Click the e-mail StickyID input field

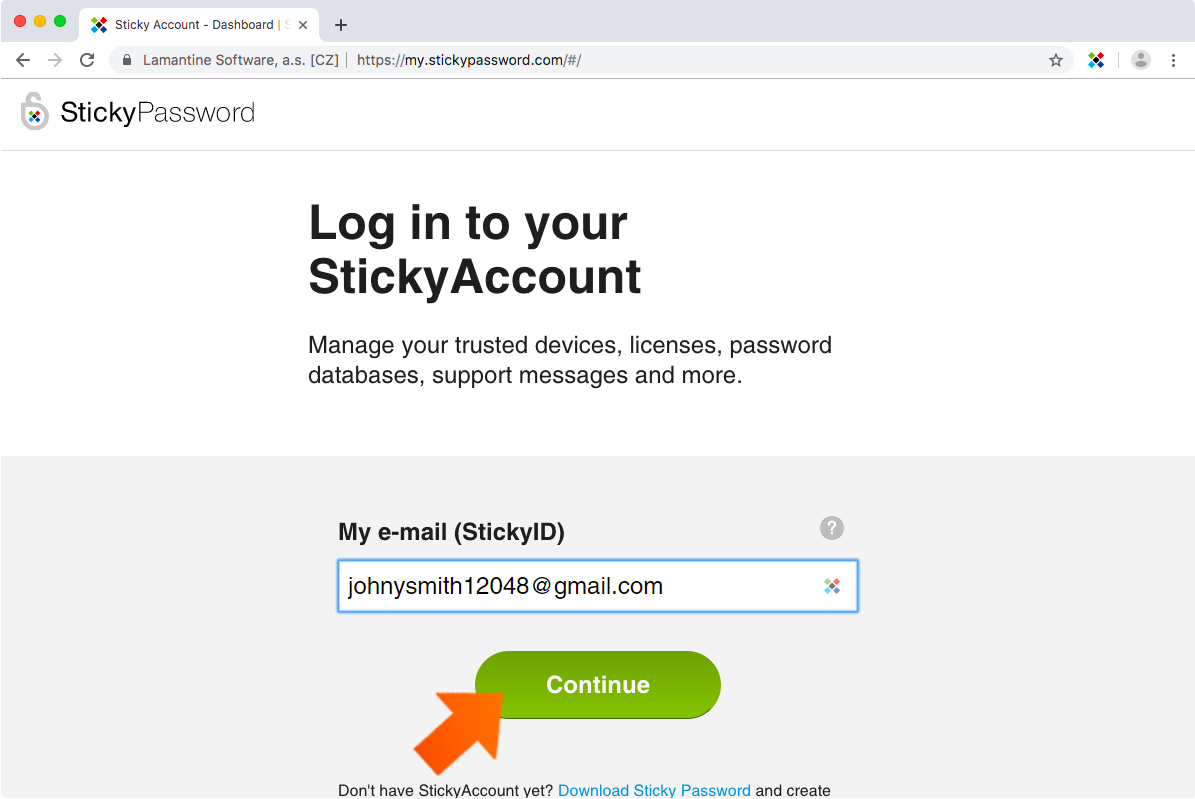[598, 586]
